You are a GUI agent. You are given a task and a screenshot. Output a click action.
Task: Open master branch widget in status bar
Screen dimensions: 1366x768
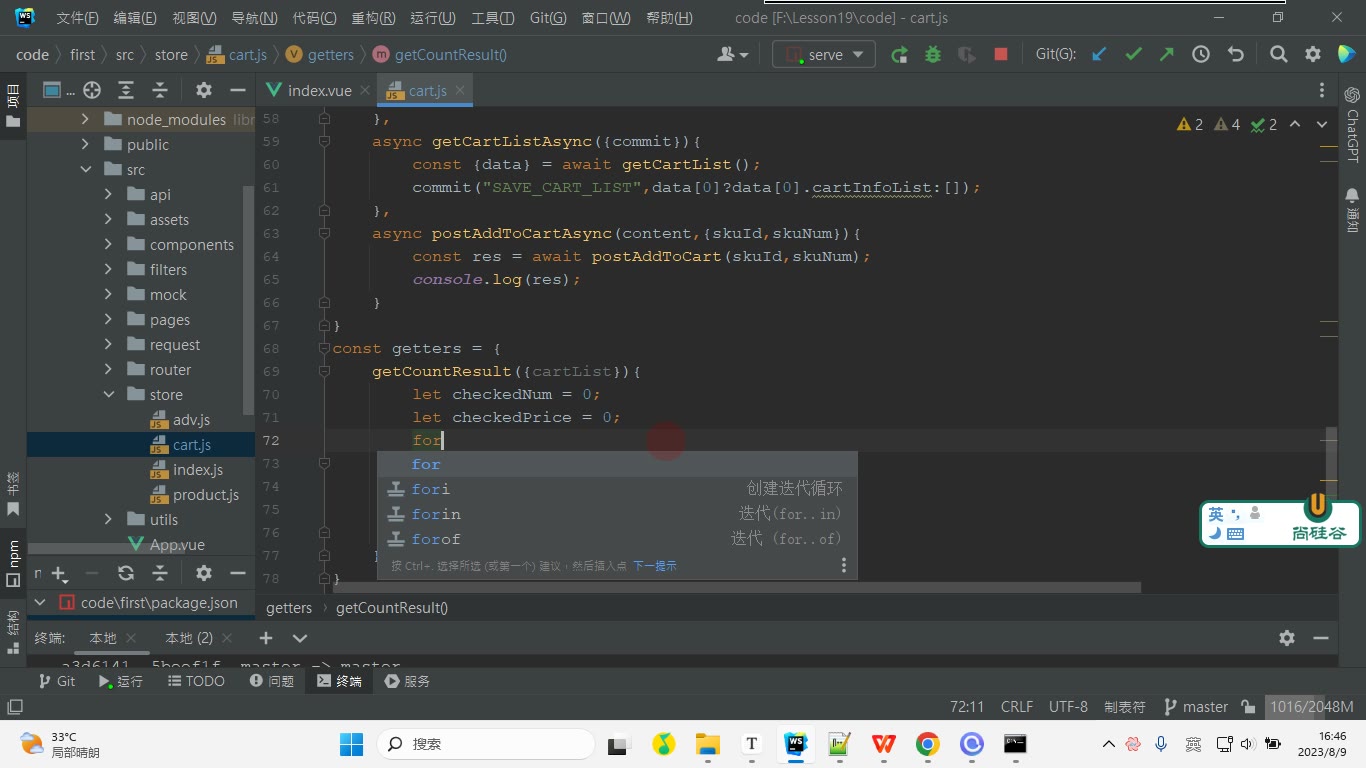click(1196, 707)
